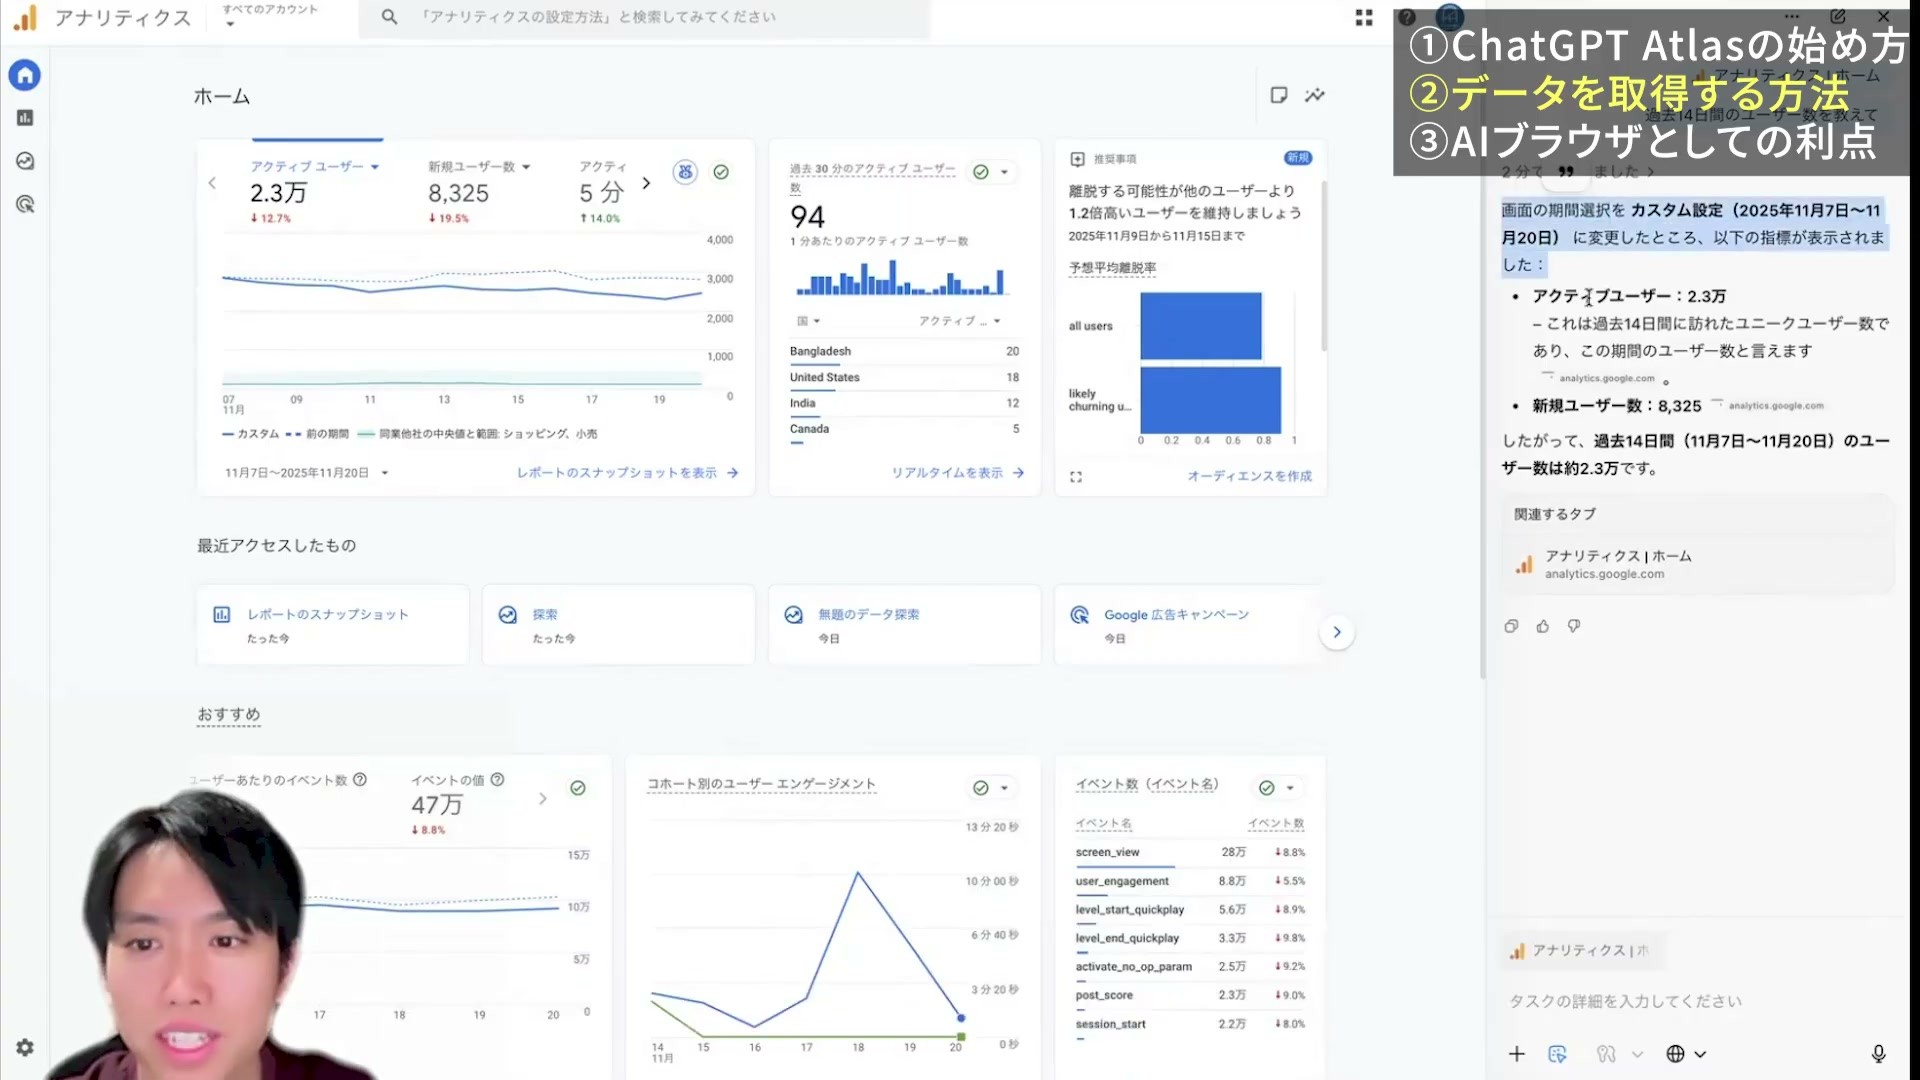Open the 無題のデータ探索 recent card
The width and height of the screenshot is (1920, 1080).
click(904, 626)
